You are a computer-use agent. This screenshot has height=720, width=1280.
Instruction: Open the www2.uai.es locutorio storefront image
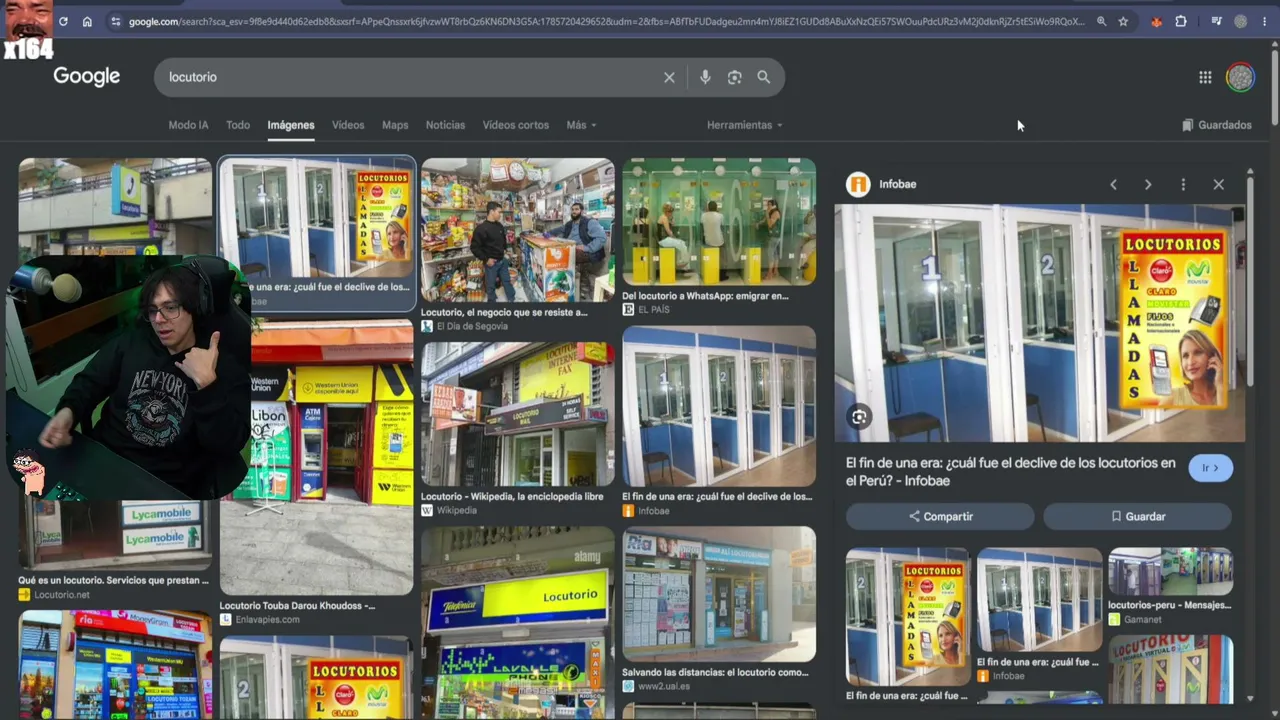(x=719, y=594)
